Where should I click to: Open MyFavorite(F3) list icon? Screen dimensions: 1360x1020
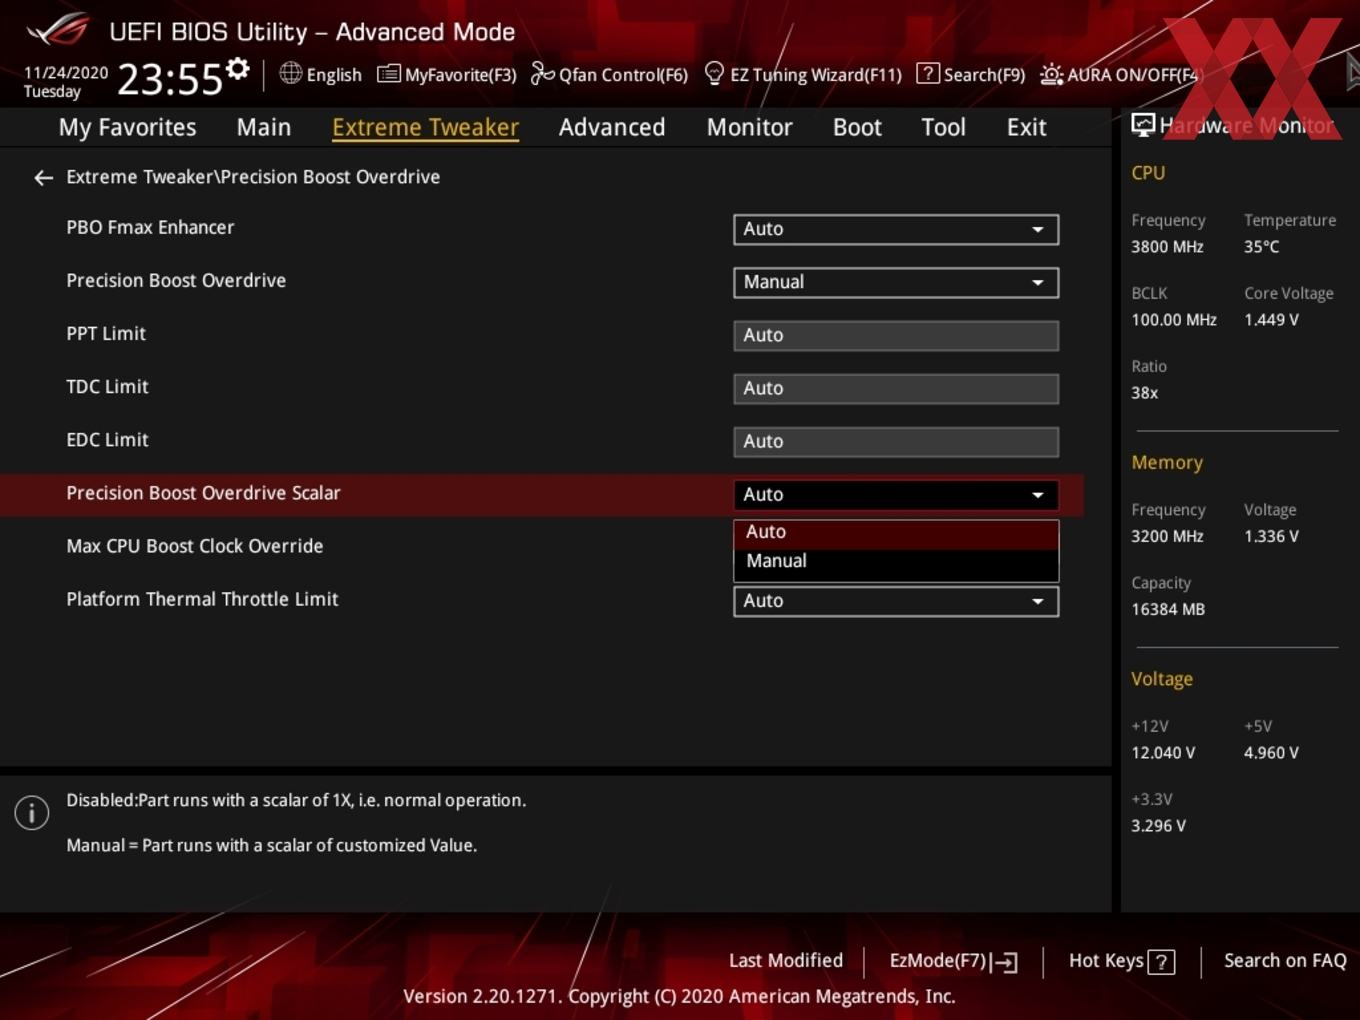(x=389, y=74)
